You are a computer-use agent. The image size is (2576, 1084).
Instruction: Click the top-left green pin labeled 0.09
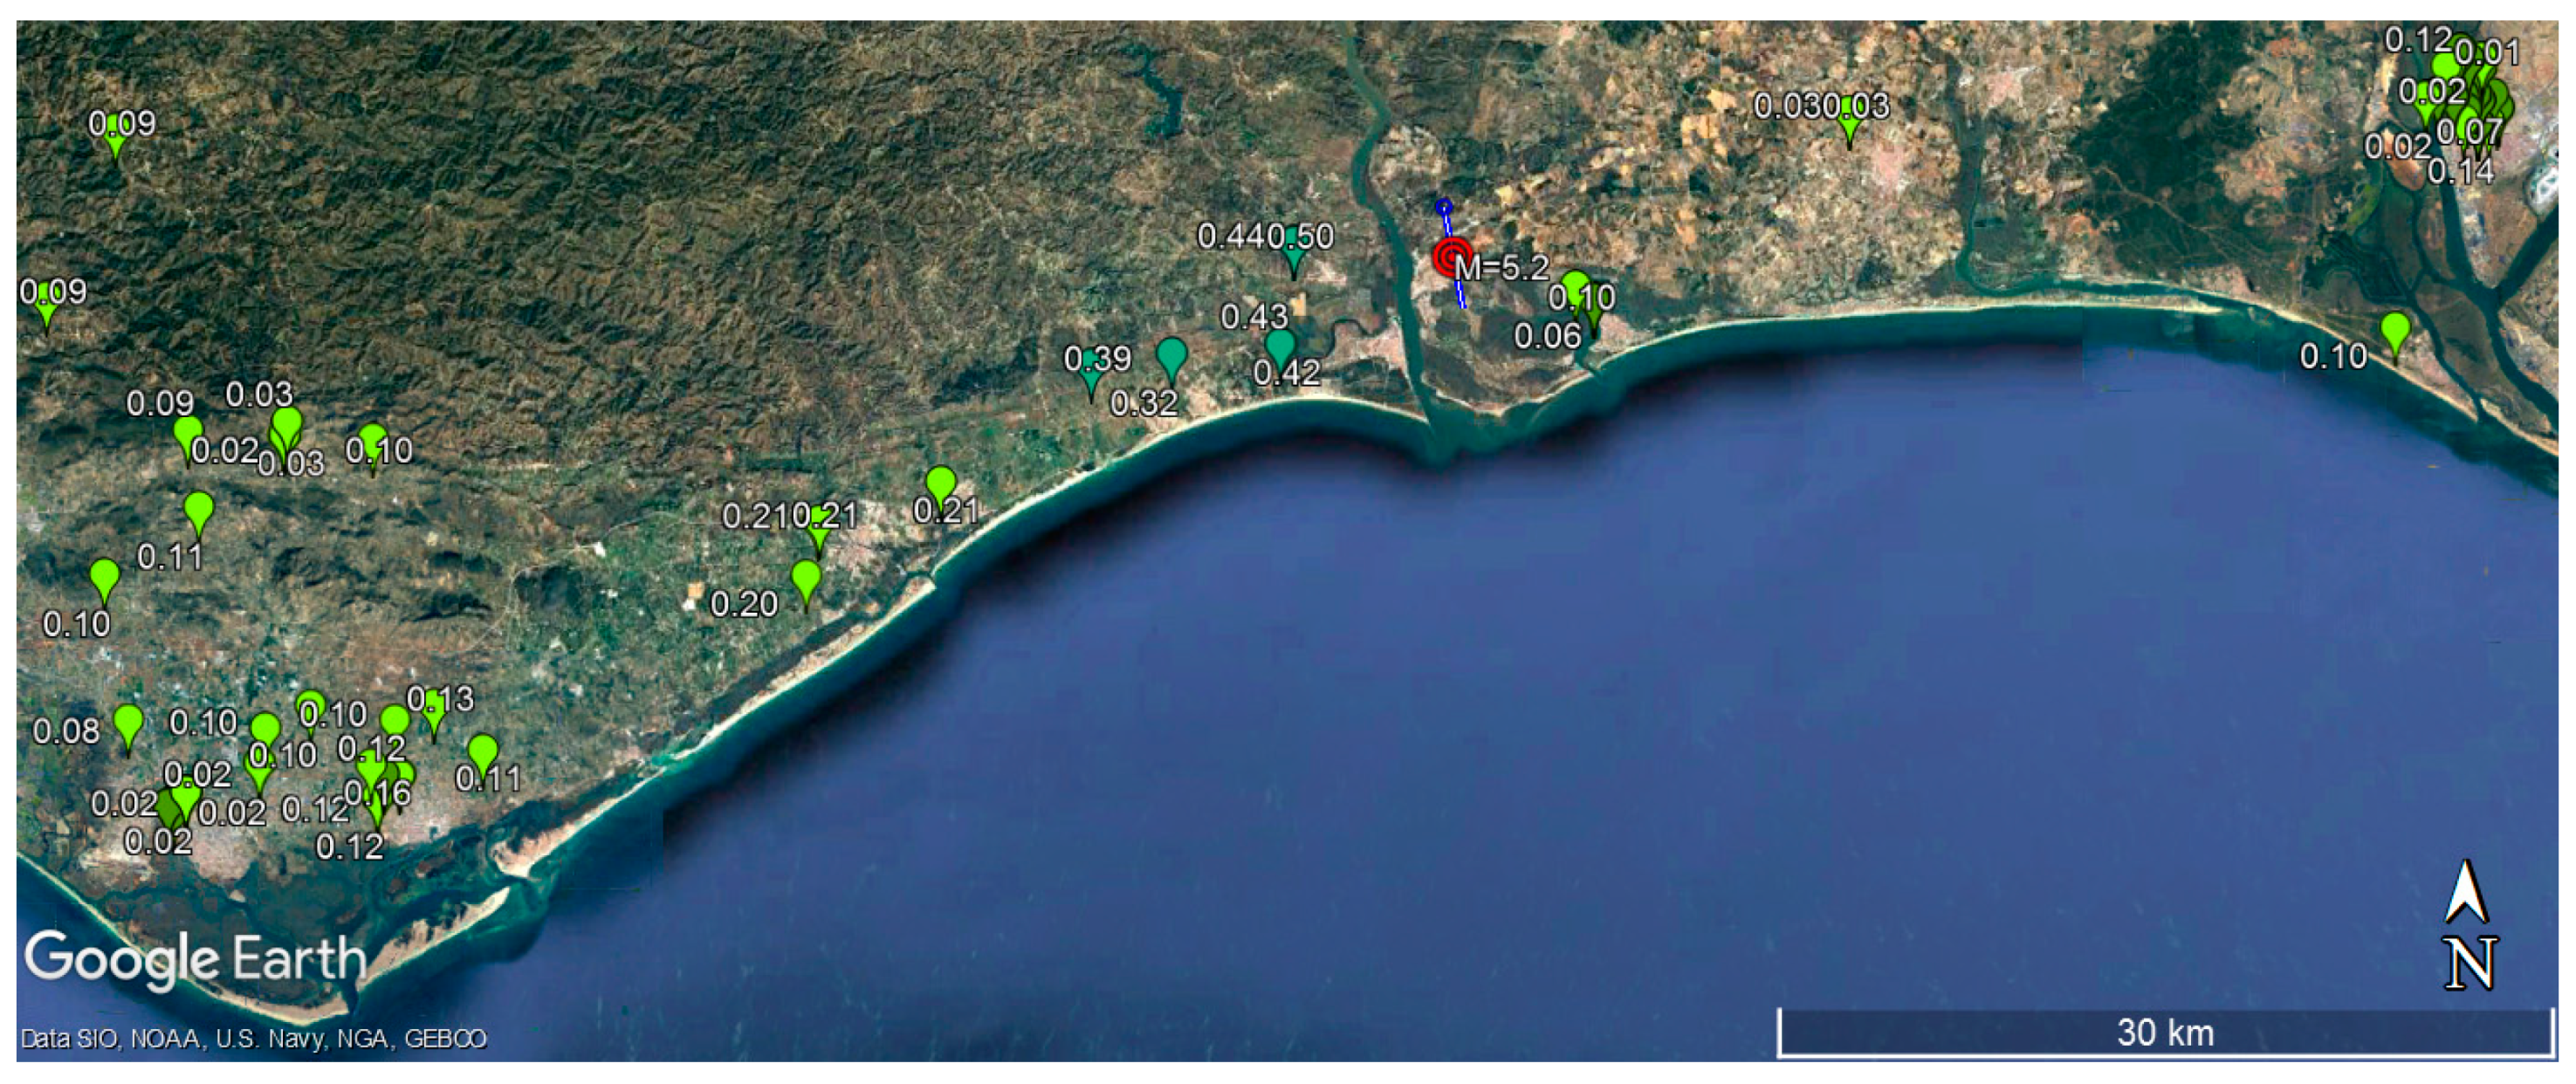click(116, 137)
